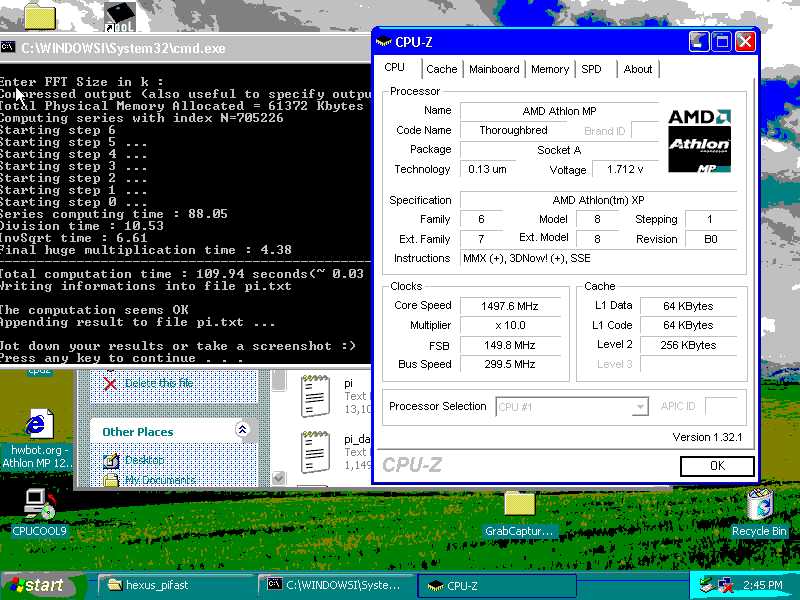800x600 pixels.
Task: Click the L1 Data 64 KBytes value
Action: tap(688, 306)
